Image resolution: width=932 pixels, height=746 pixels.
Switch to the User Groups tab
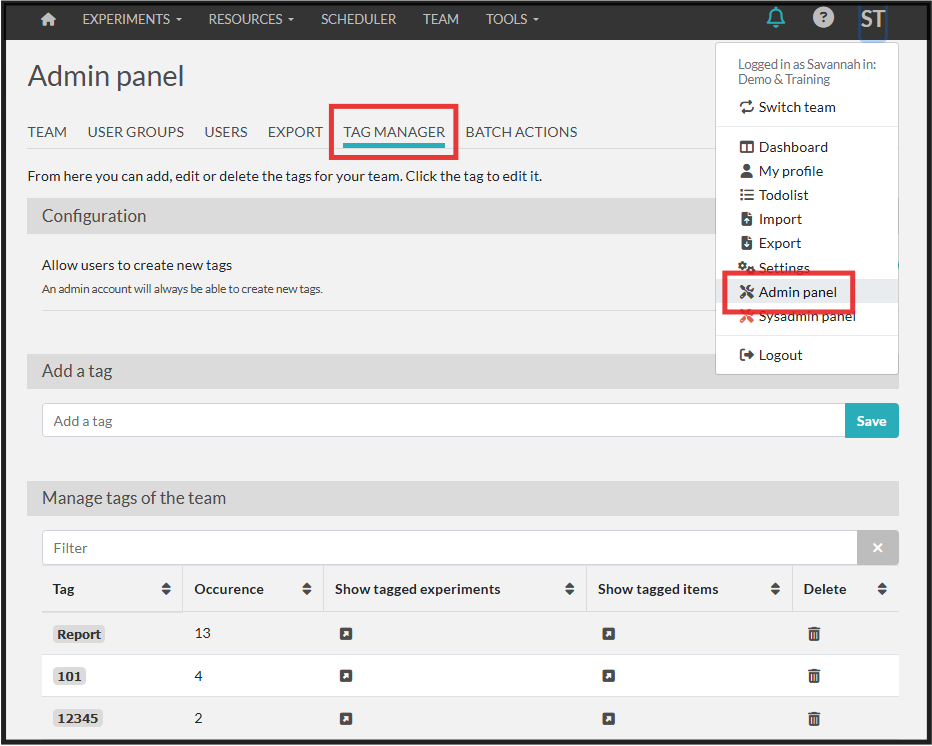click(x=136, y=132)
